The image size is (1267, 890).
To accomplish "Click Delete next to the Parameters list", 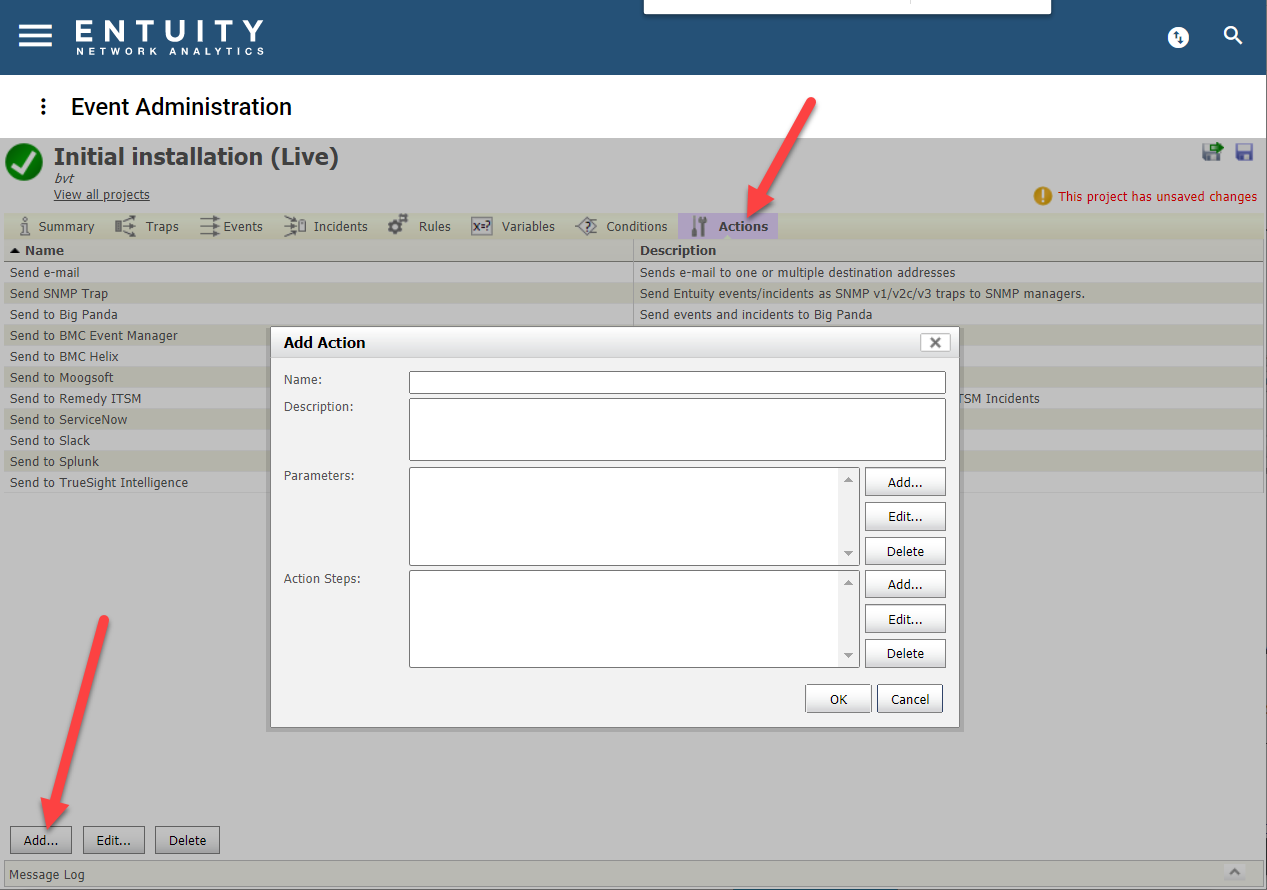I will 905,551.
